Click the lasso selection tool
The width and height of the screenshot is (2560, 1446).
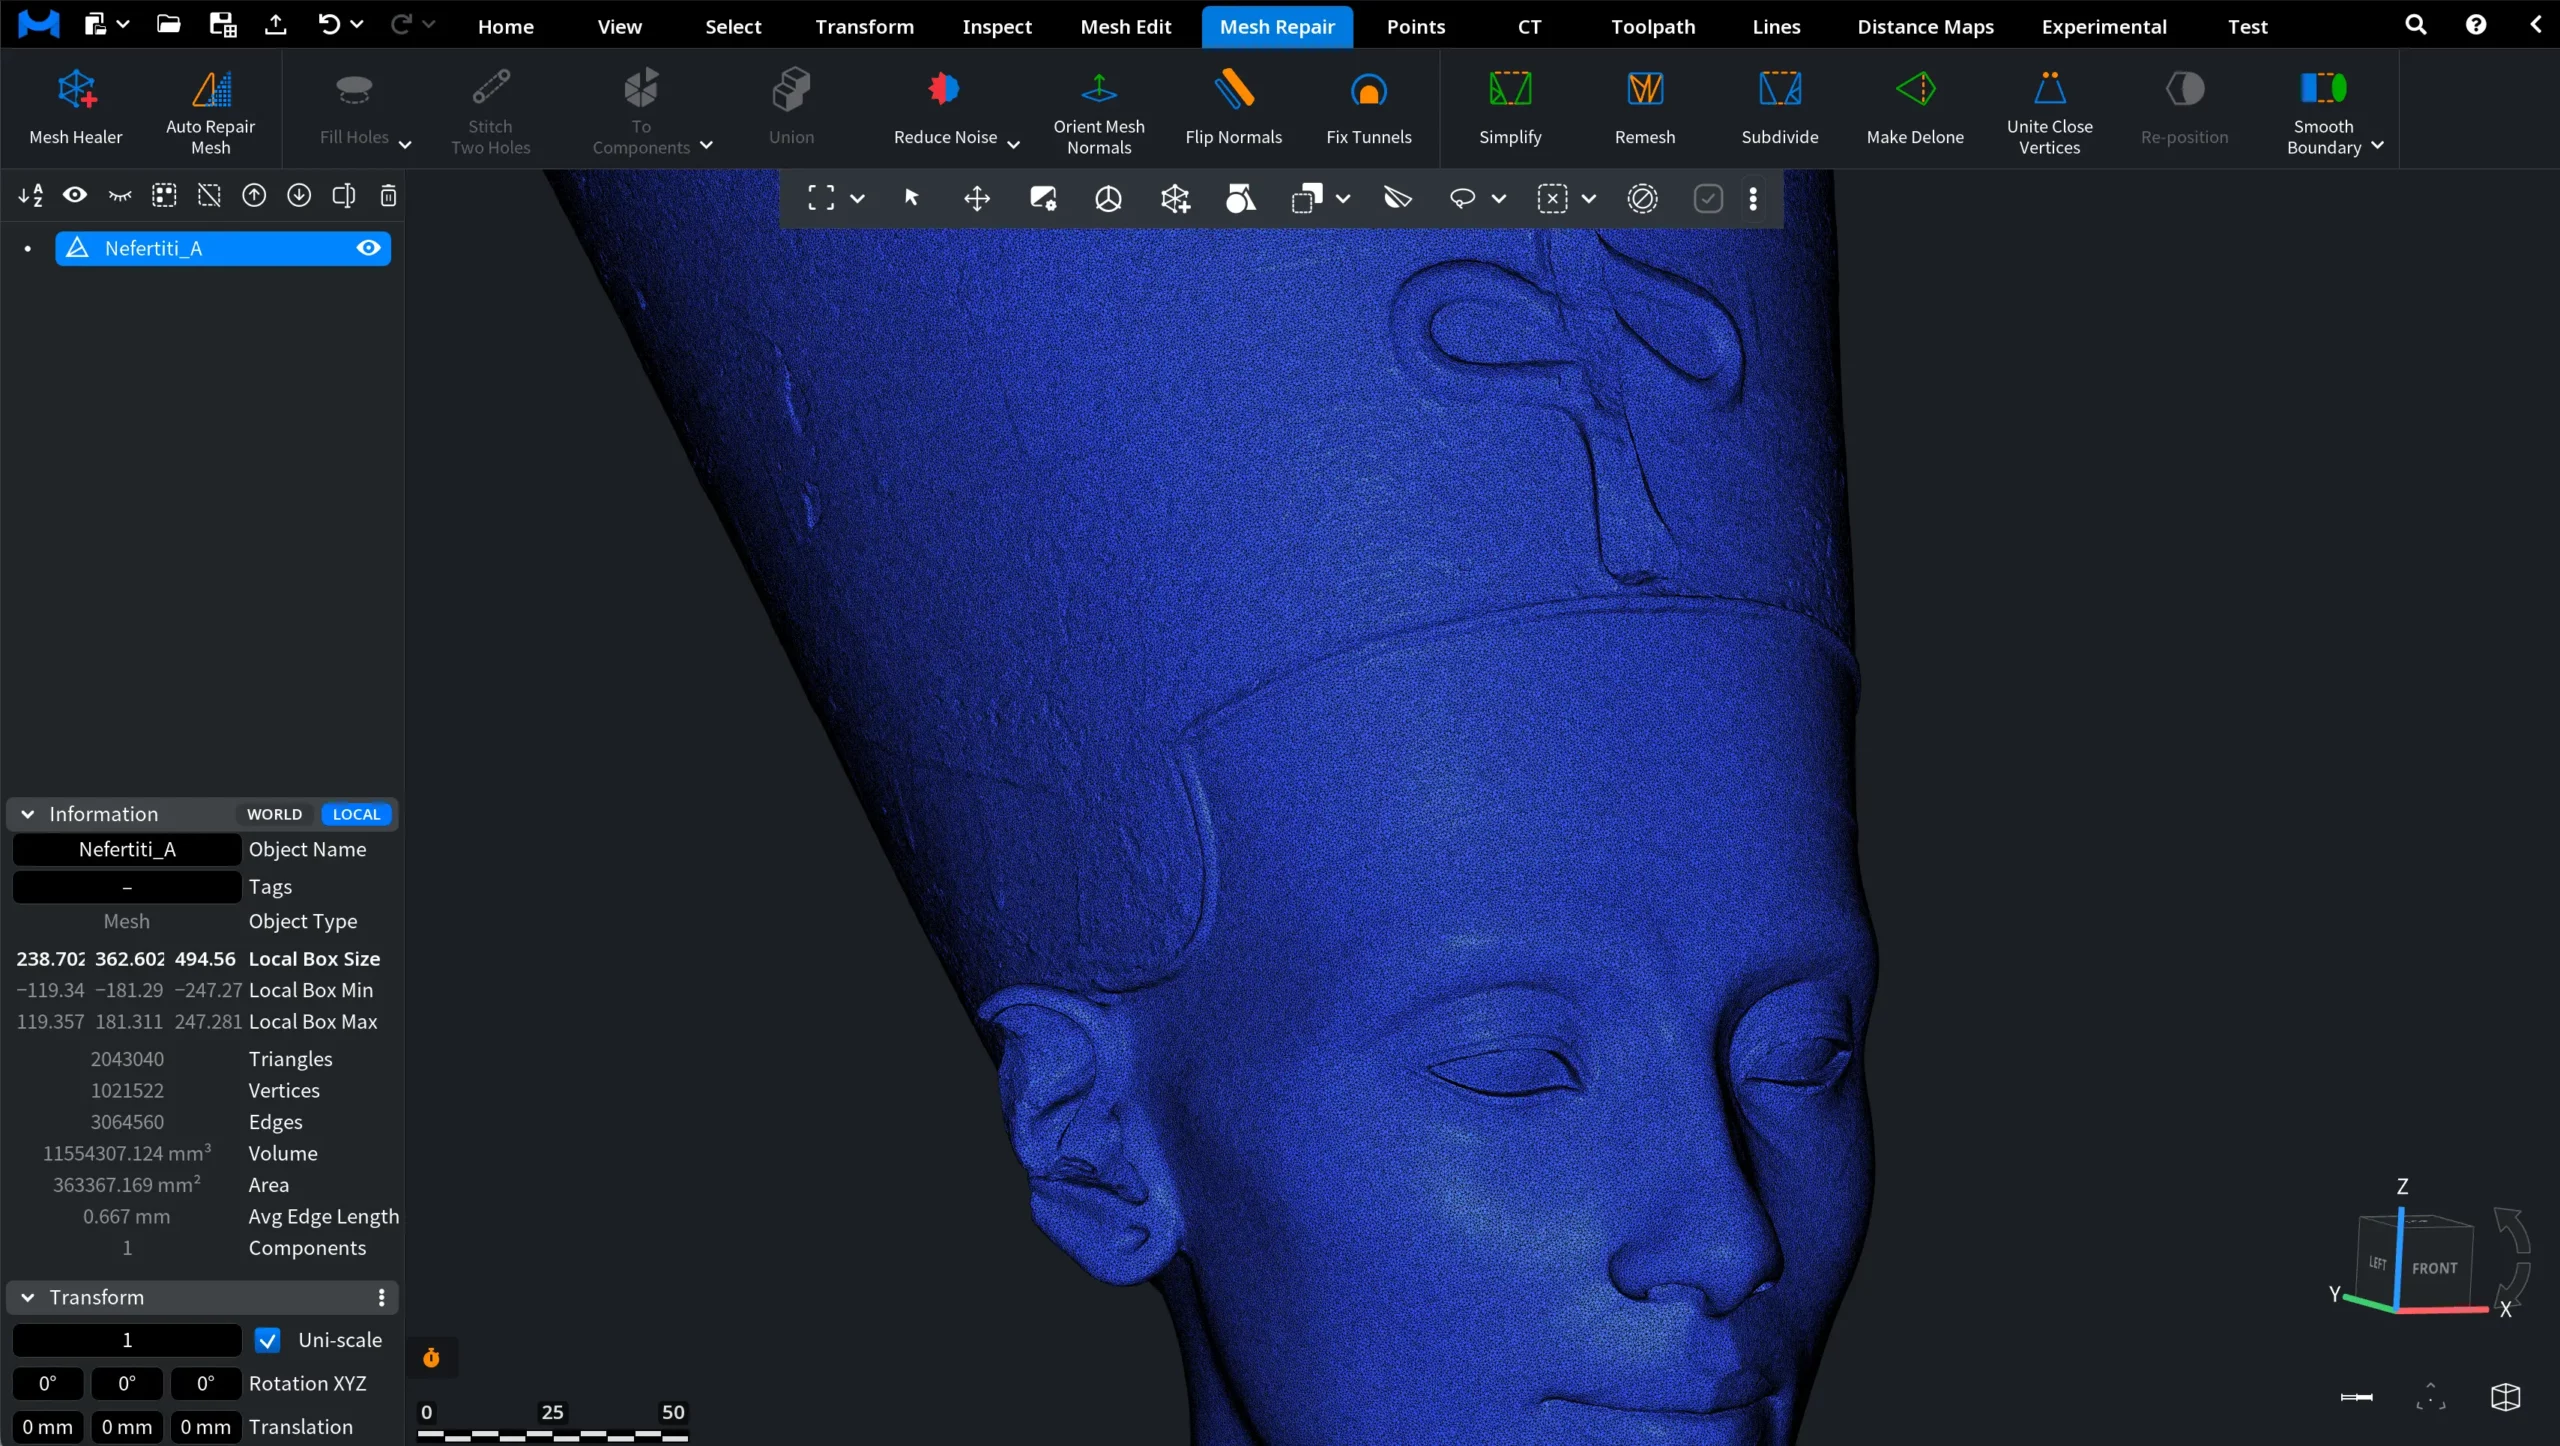pyautogui.click(x=1462, y=198)
